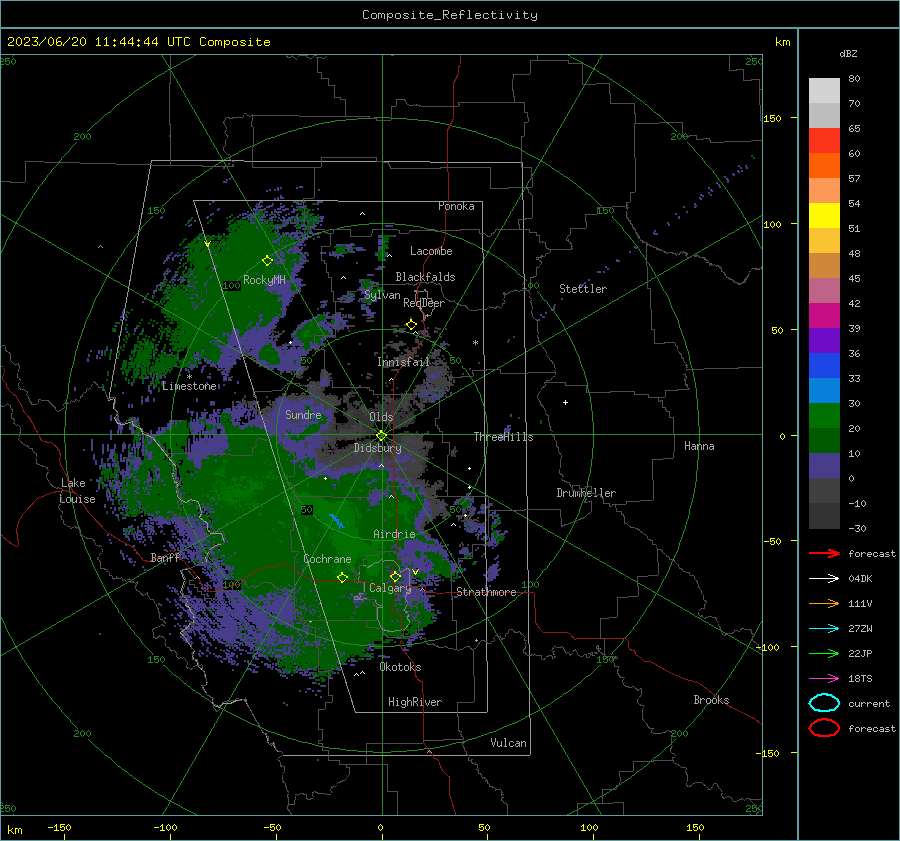Select the light gray 80-70 dBZ swatch
900x841 pixels.
click(824, 91)
